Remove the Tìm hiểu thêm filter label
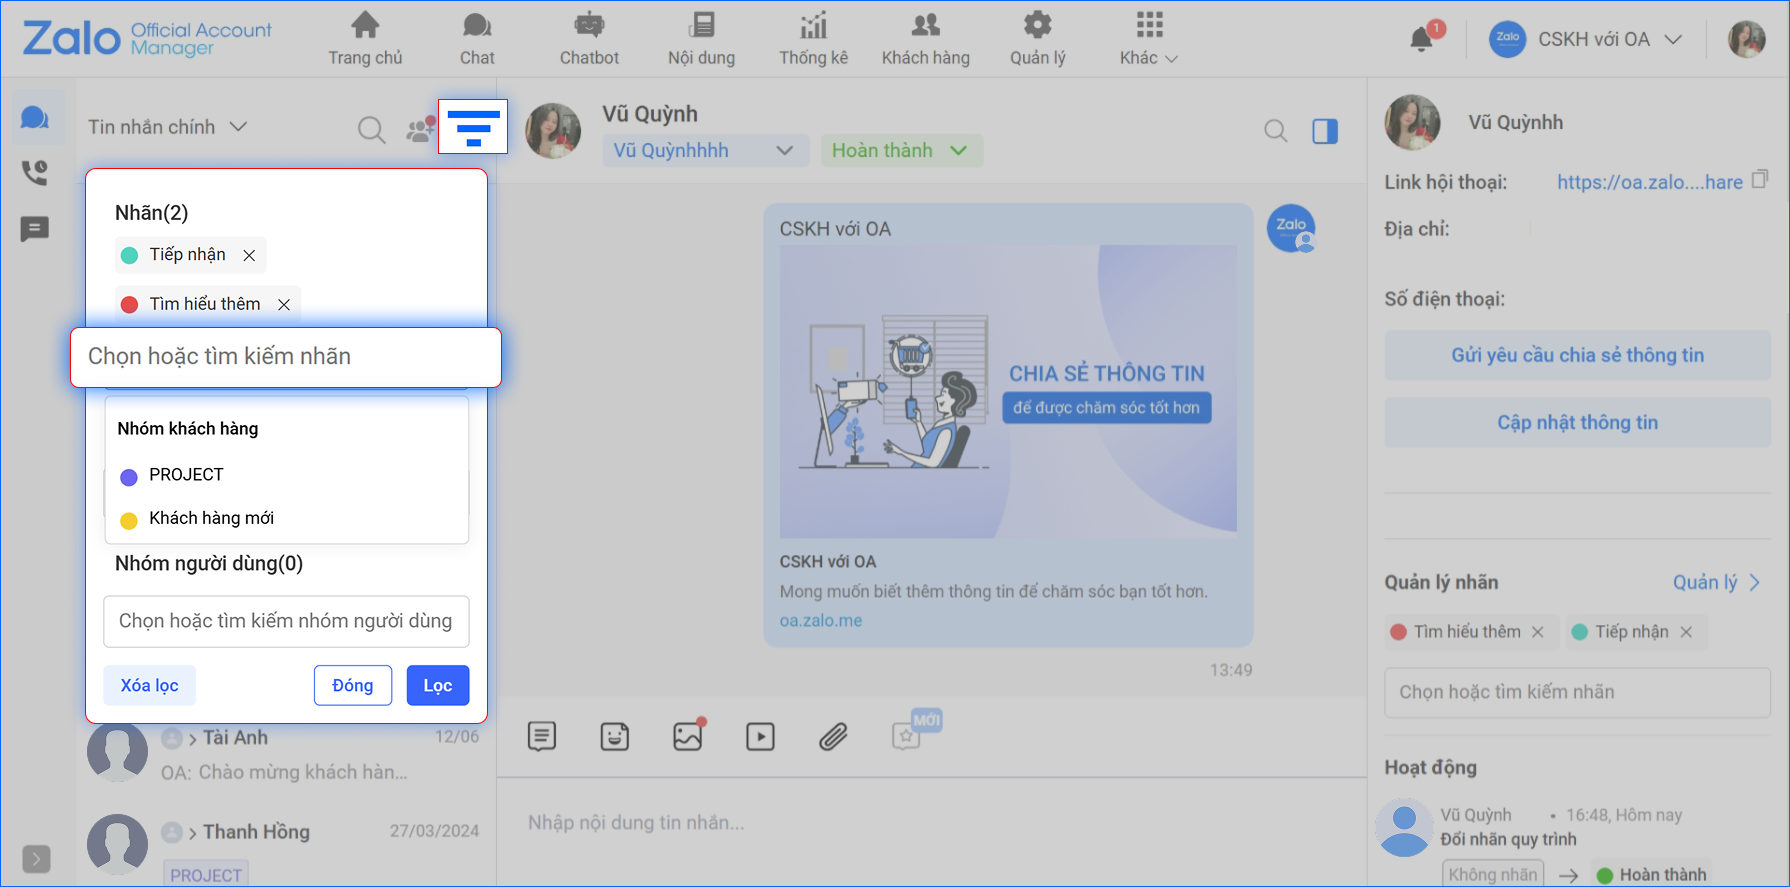 284,305
